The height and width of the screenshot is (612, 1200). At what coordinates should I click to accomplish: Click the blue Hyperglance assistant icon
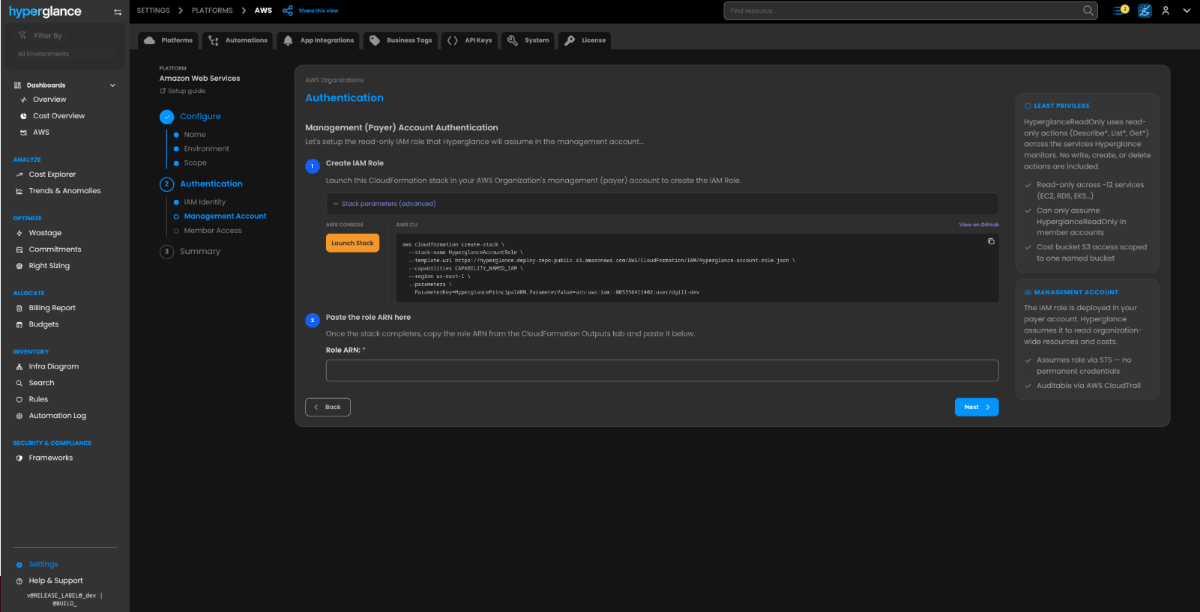click(x=1145, y=10)
